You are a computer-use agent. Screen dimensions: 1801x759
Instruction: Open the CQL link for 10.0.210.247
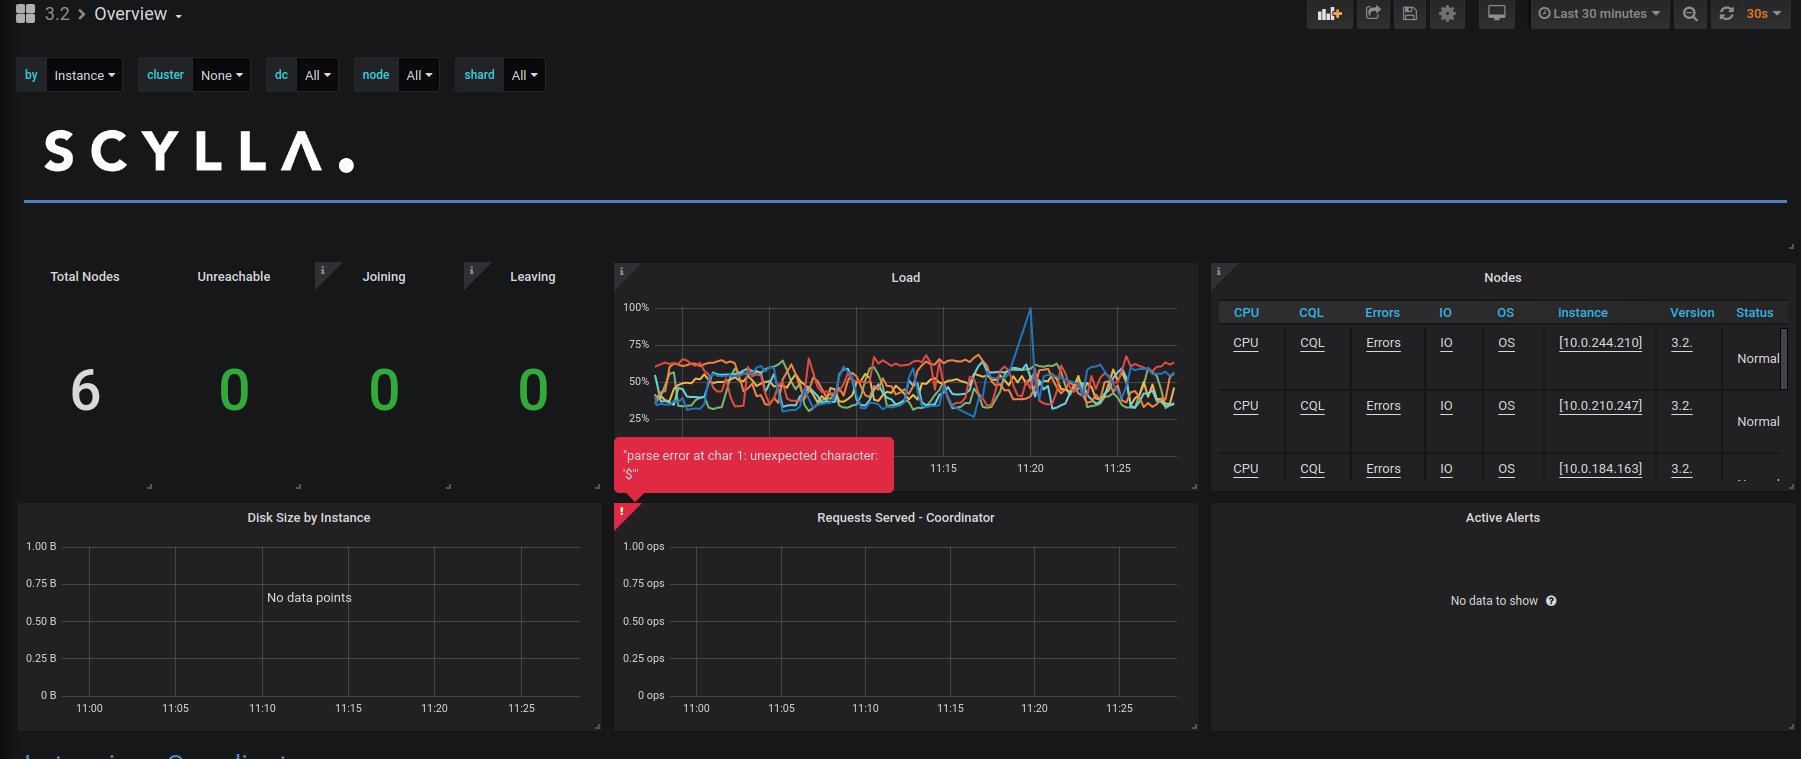(x=1312, y=406)
